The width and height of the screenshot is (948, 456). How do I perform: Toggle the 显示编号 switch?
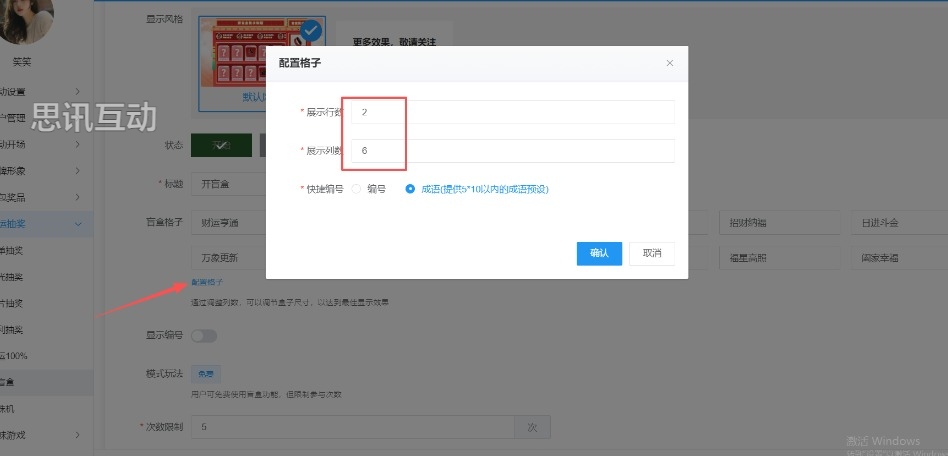[x=204, y=336]
